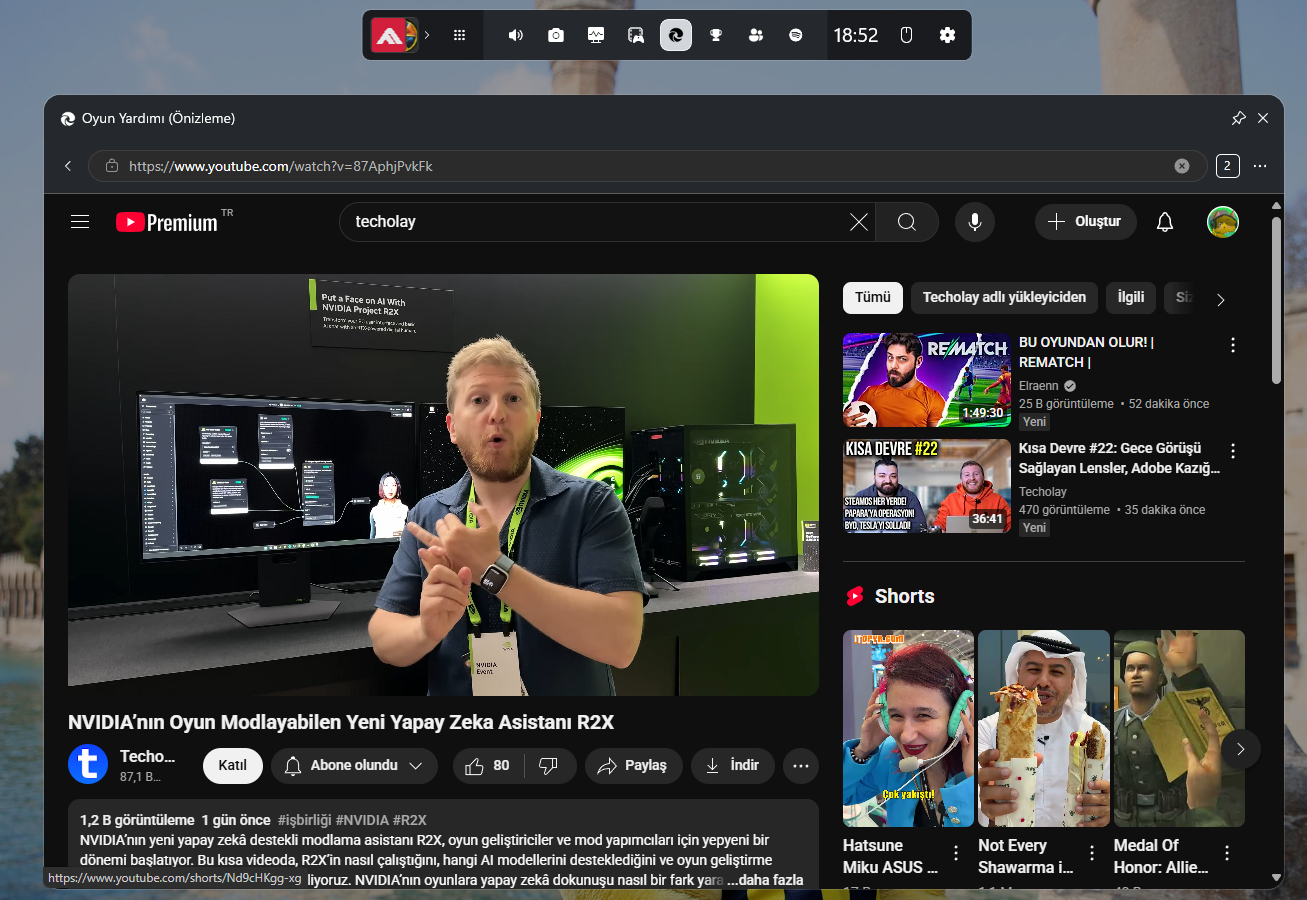Clear the address bar with the X icon
Screen dimensions: 1307x900
click(1182, 166)
